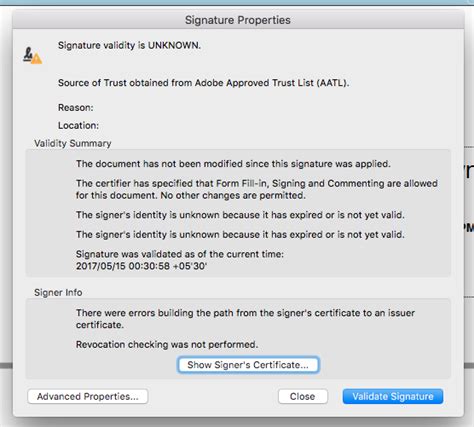Viewport: 474px width, 427px height.
Task: Click the Reason field label
Action: click(x=76, y=108)
